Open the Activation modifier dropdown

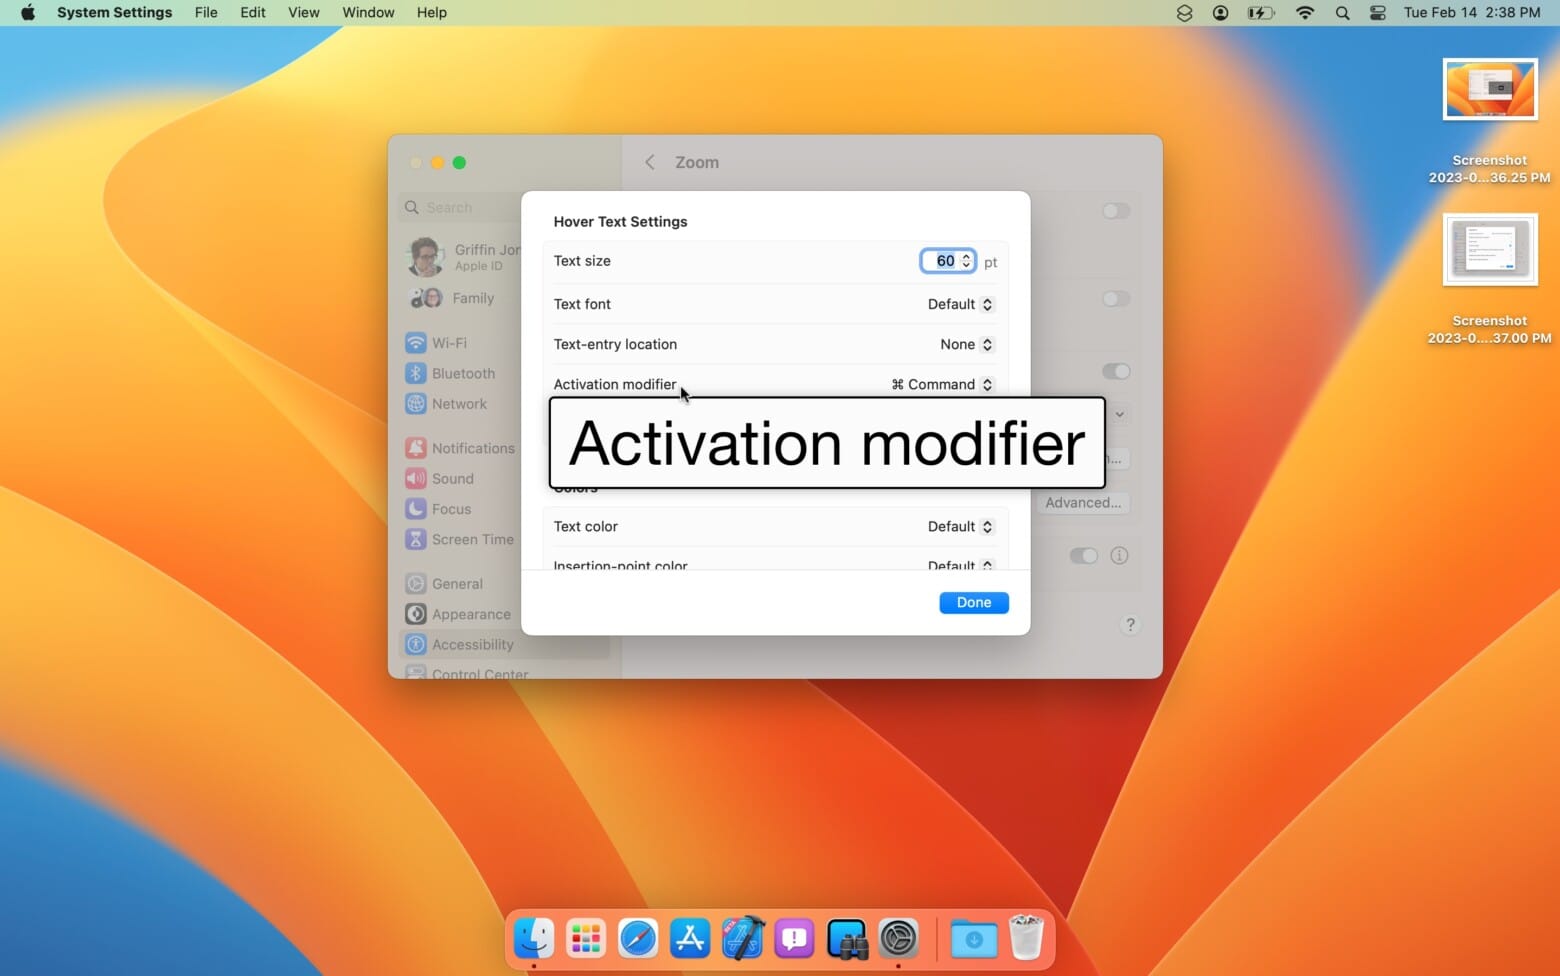click(940, 384)
